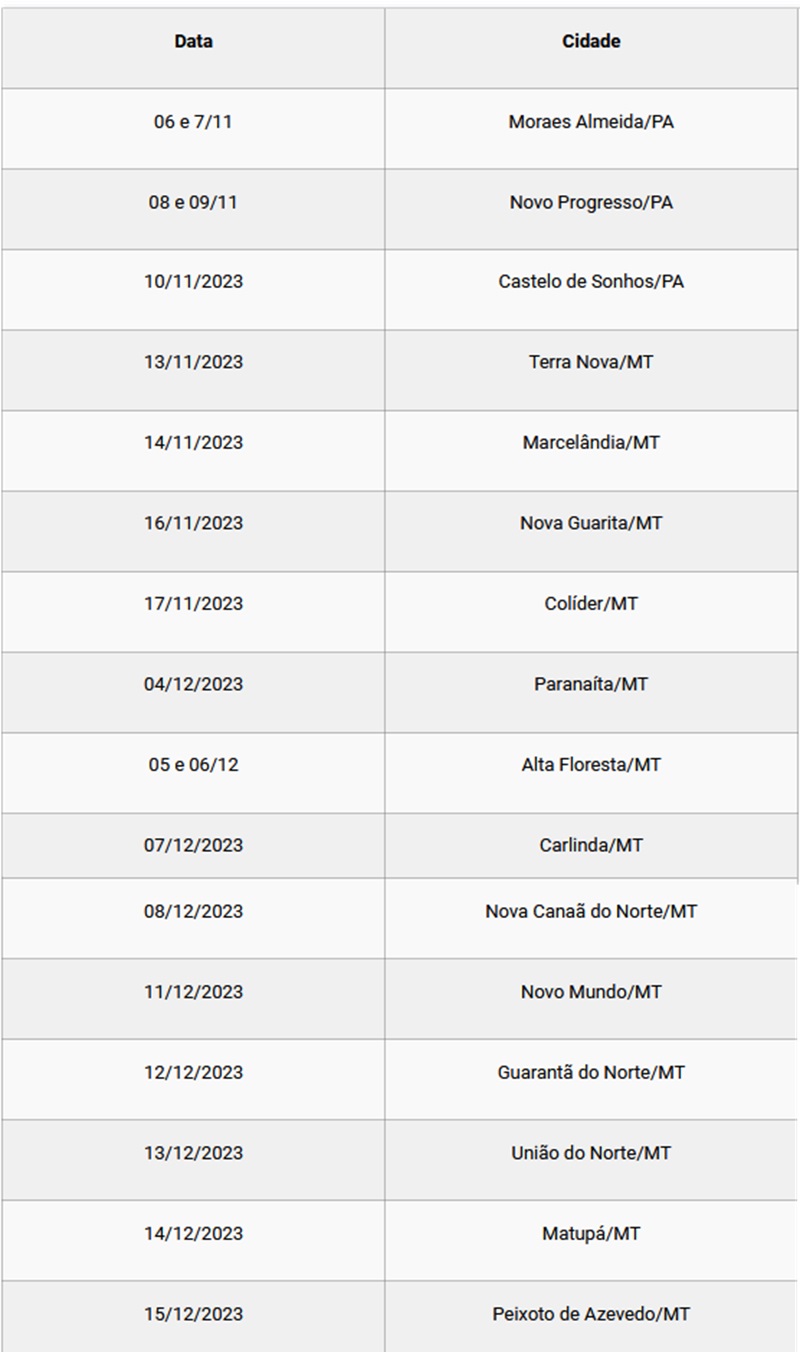This screenshot has width=800, height=1352.
Task: Select the Peixoto de Azevedo/MT cell
Action: [x=591, y=1315]
